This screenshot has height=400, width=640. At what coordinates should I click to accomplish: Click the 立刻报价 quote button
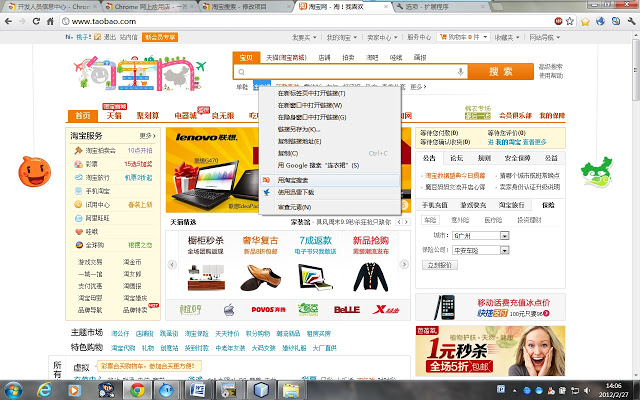440,265
